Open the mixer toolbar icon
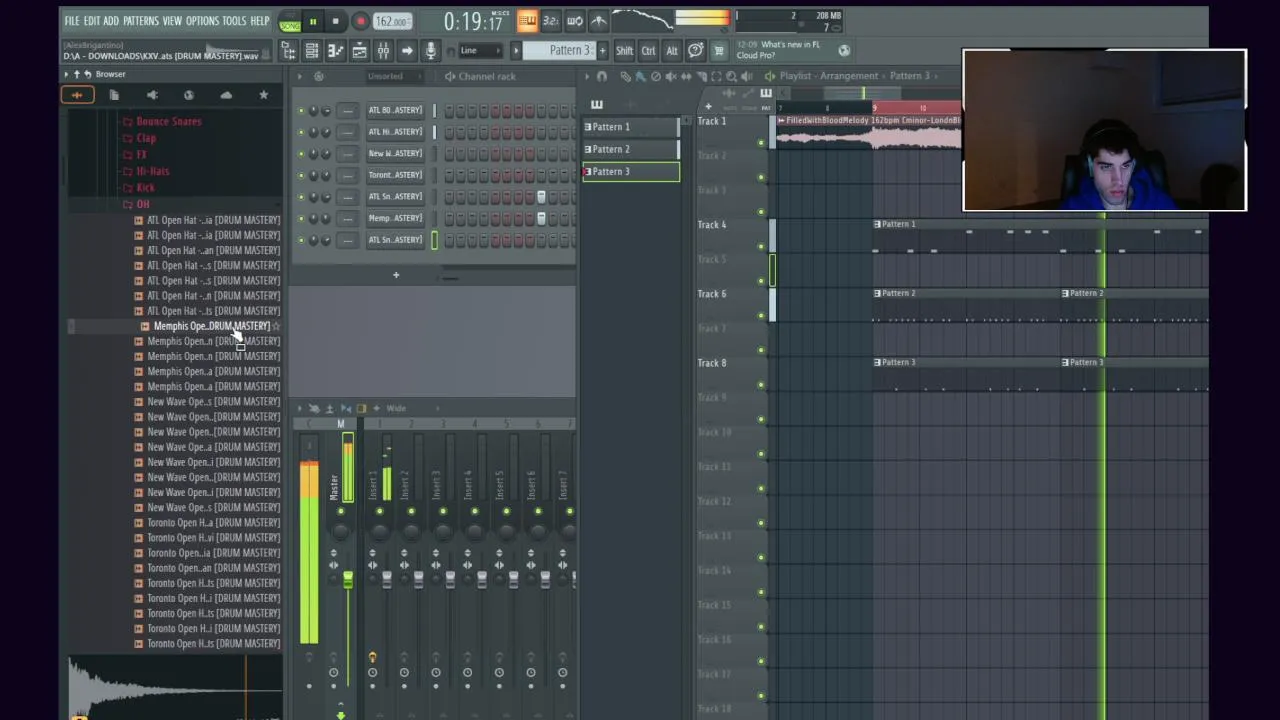This screenshot has height=720, width=1280. pos(383,51)
